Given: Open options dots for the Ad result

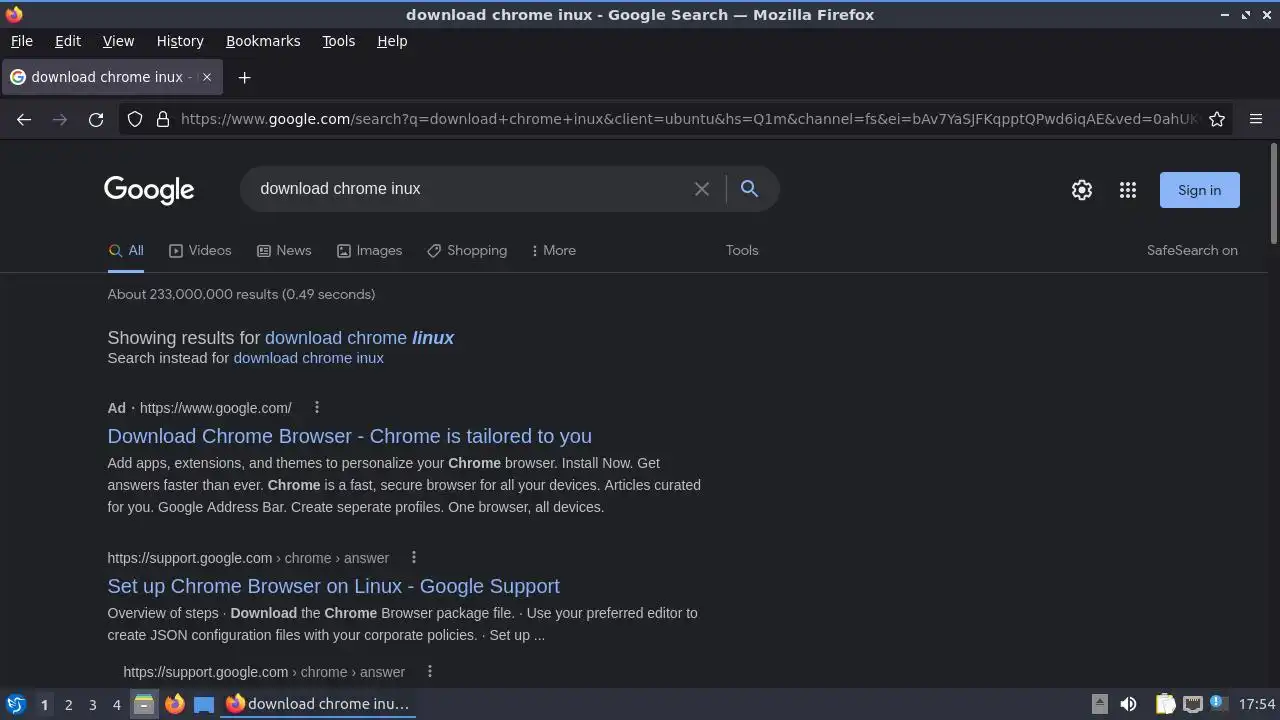Looking at the screenshot, I should [x=317, y=407].
